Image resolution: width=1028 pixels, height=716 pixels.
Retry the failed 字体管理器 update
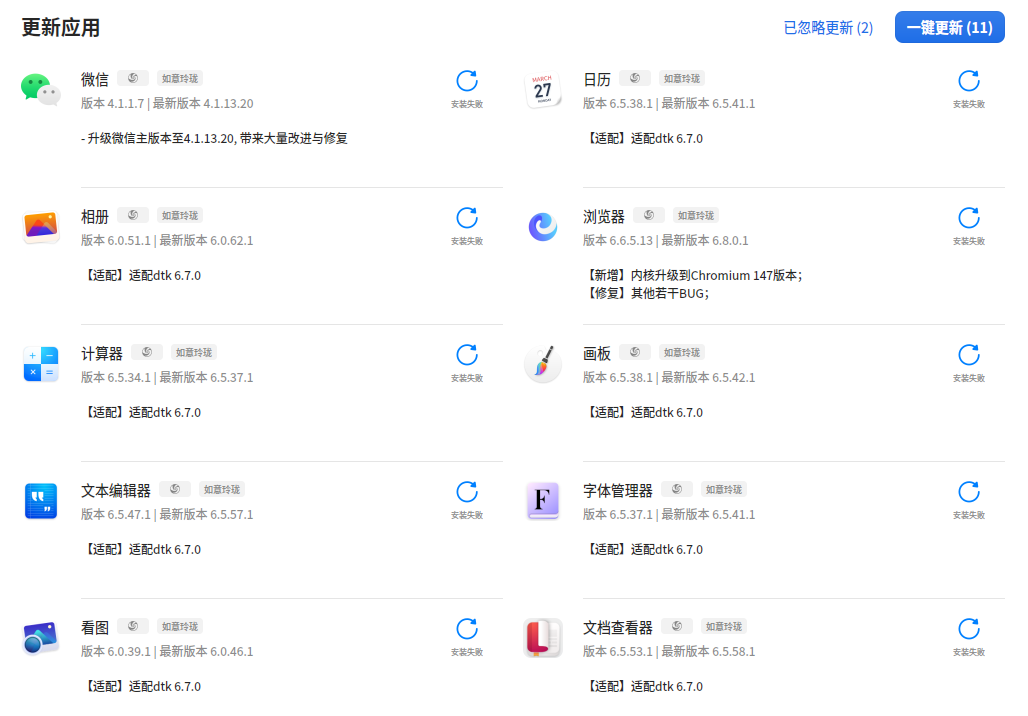click(969, 492)
